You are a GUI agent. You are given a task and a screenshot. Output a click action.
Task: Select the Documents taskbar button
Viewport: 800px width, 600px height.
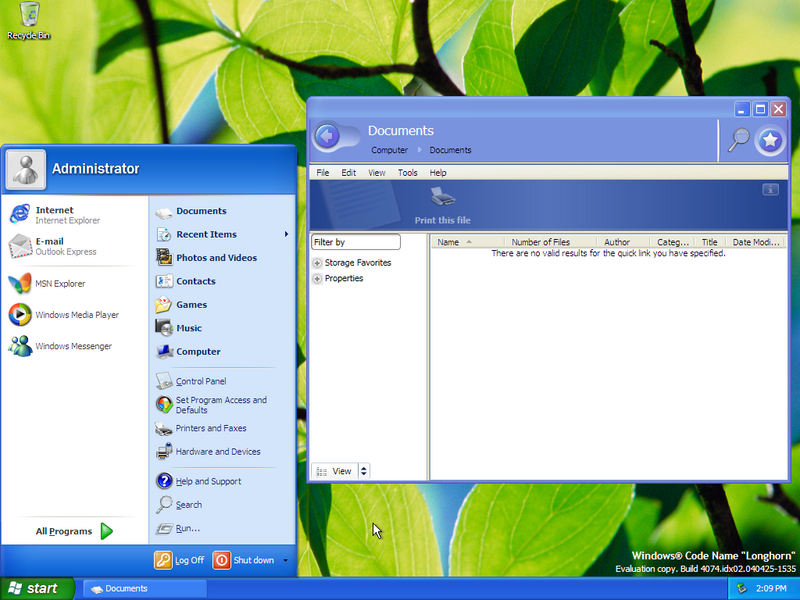tap(144, 589)
